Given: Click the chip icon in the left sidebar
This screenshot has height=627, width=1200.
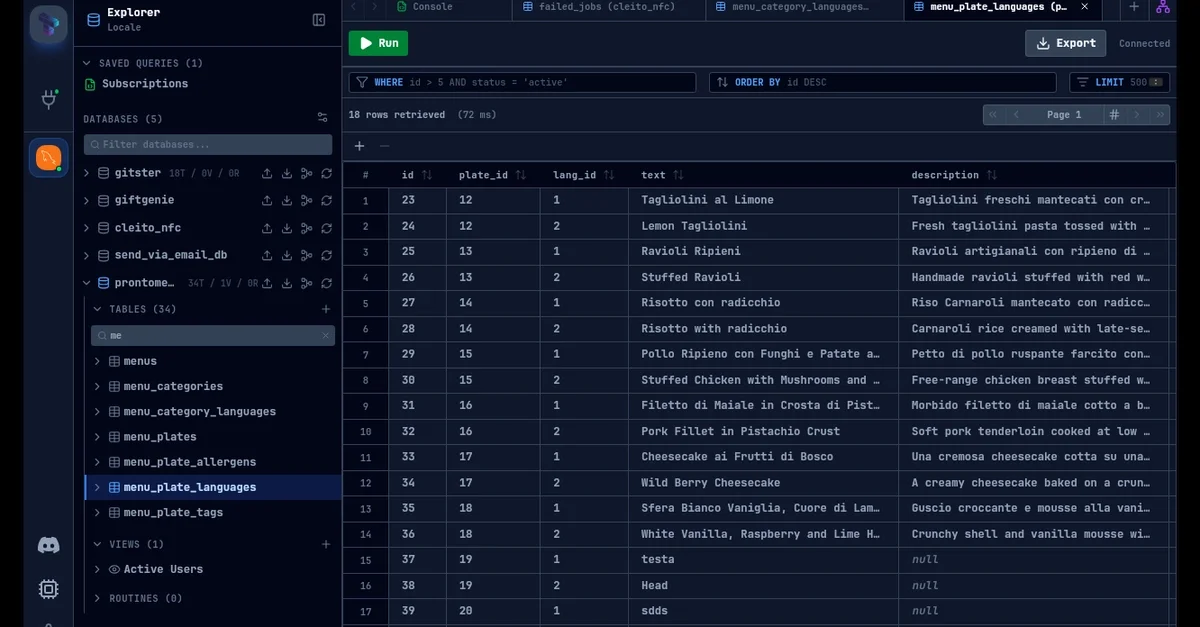Looking at the screenshot, I should (x=48, y=589).
